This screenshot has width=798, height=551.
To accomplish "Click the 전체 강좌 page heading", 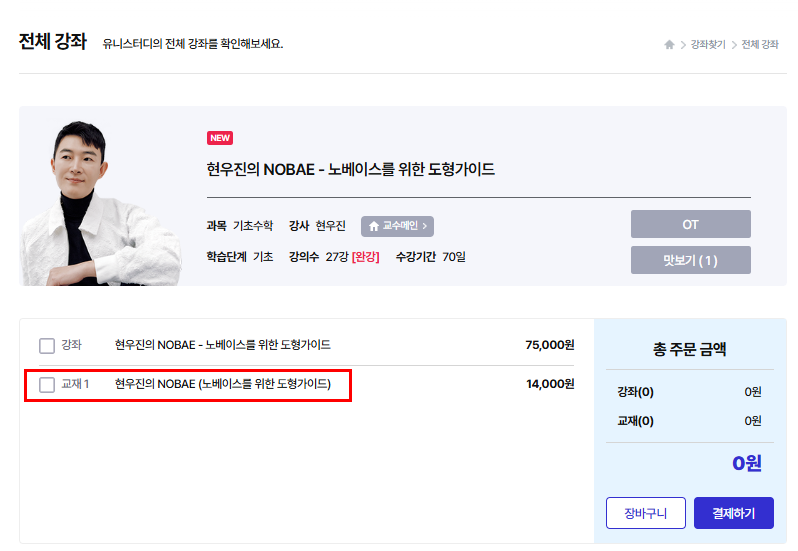I will [x=52, y=43].
